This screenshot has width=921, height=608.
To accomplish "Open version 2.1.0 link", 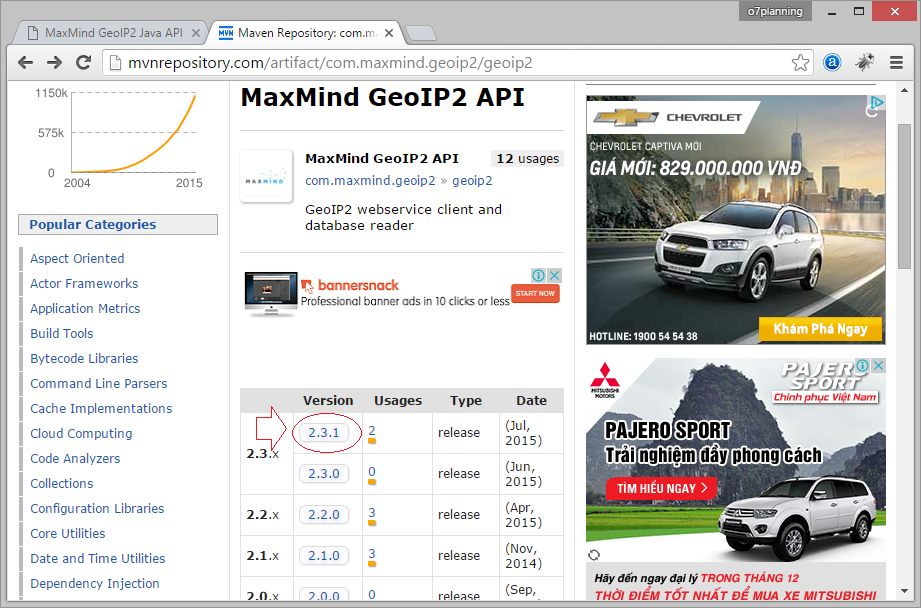I will (x=324, y=556).
